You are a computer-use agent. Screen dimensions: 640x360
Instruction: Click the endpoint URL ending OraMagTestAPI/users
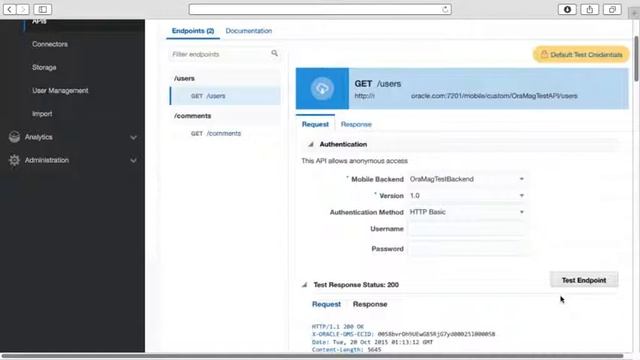click(x=466, y=96)
